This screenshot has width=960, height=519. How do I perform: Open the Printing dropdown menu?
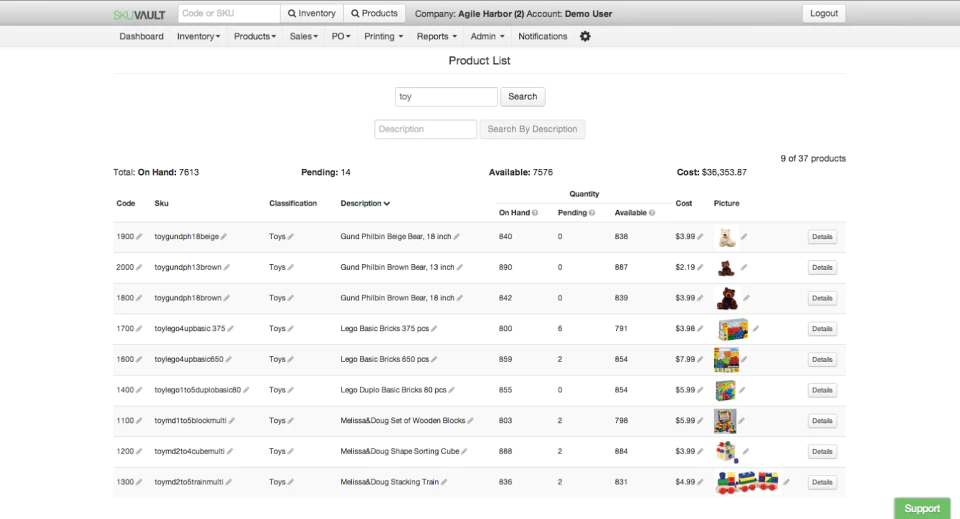tap(383, 36)
